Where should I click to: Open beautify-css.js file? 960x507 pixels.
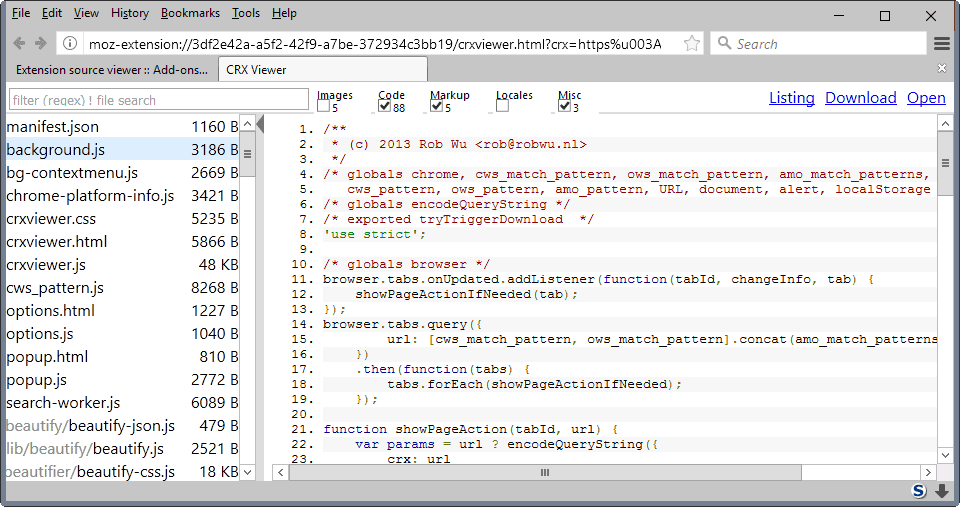pos(122,471)
